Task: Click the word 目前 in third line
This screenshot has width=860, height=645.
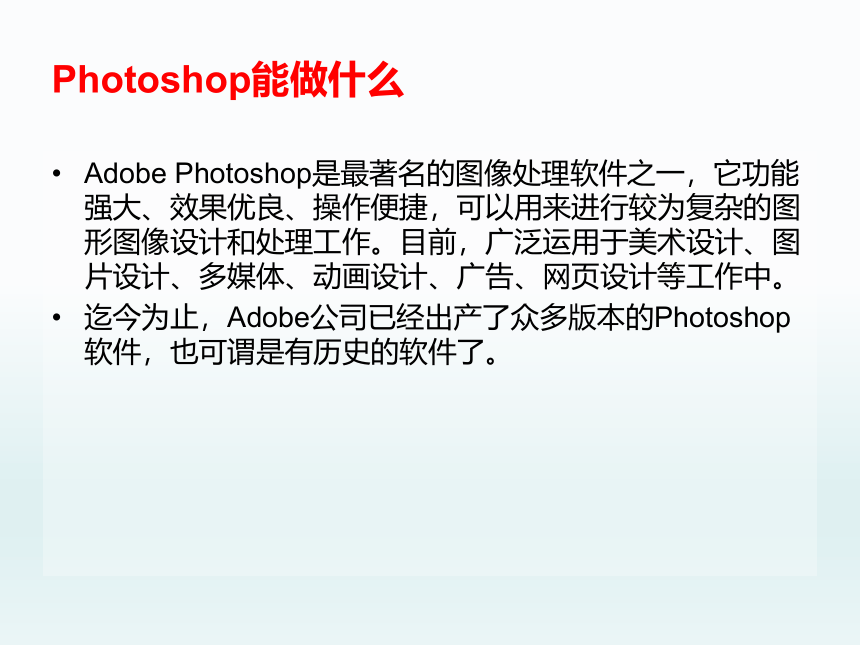Action: [x=428, y=242]
